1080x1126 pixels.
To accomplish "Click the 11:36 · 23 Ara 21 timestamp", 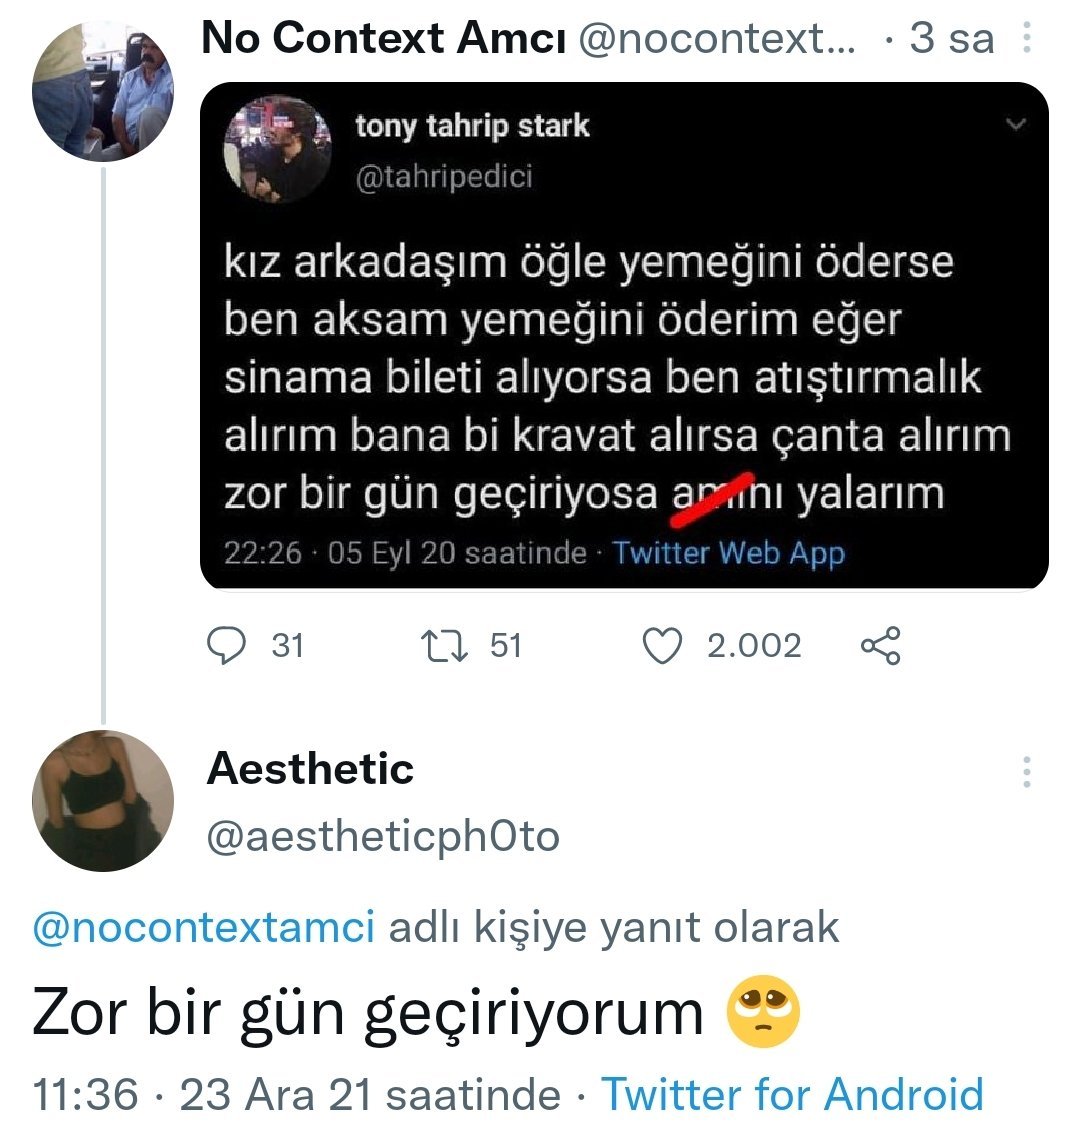I will click(297, 1094).
